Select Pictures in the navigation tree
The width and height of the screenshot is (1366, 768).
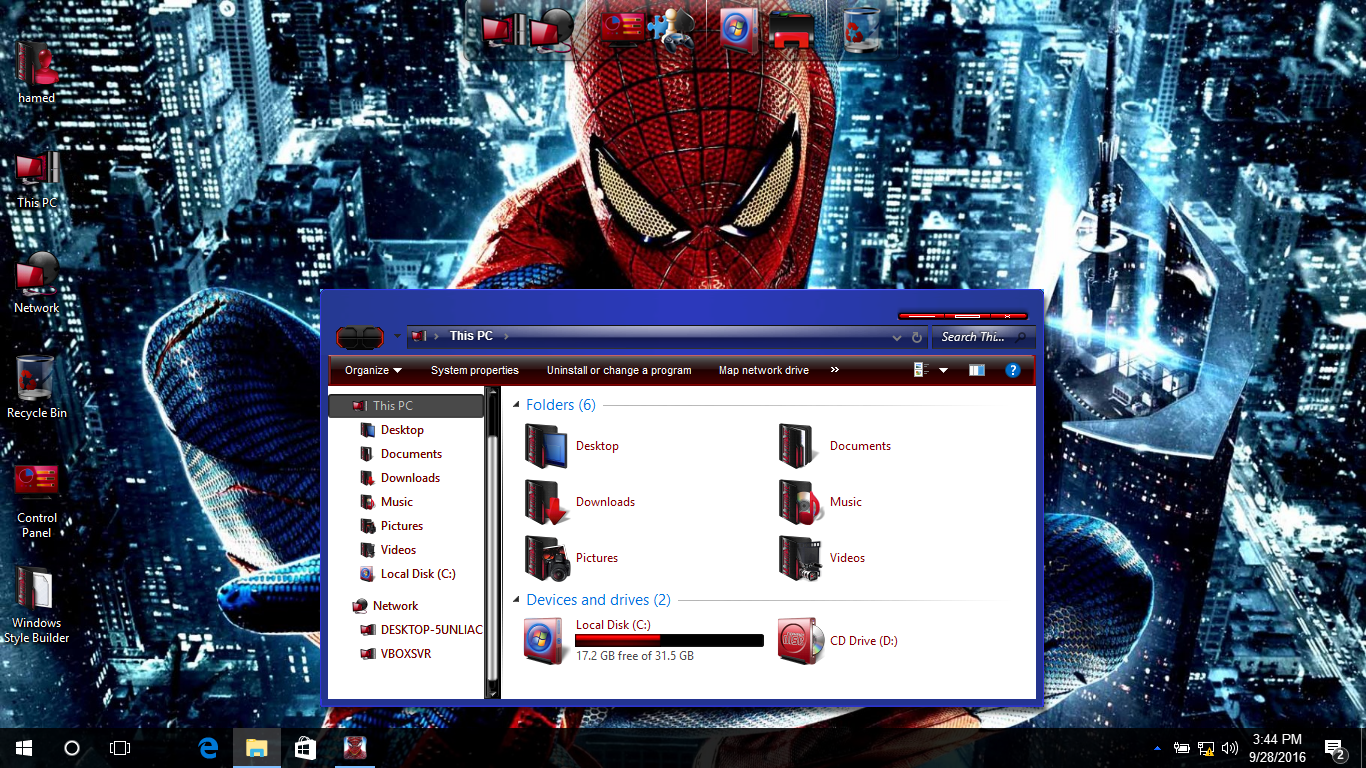click(x=401, y=526)
